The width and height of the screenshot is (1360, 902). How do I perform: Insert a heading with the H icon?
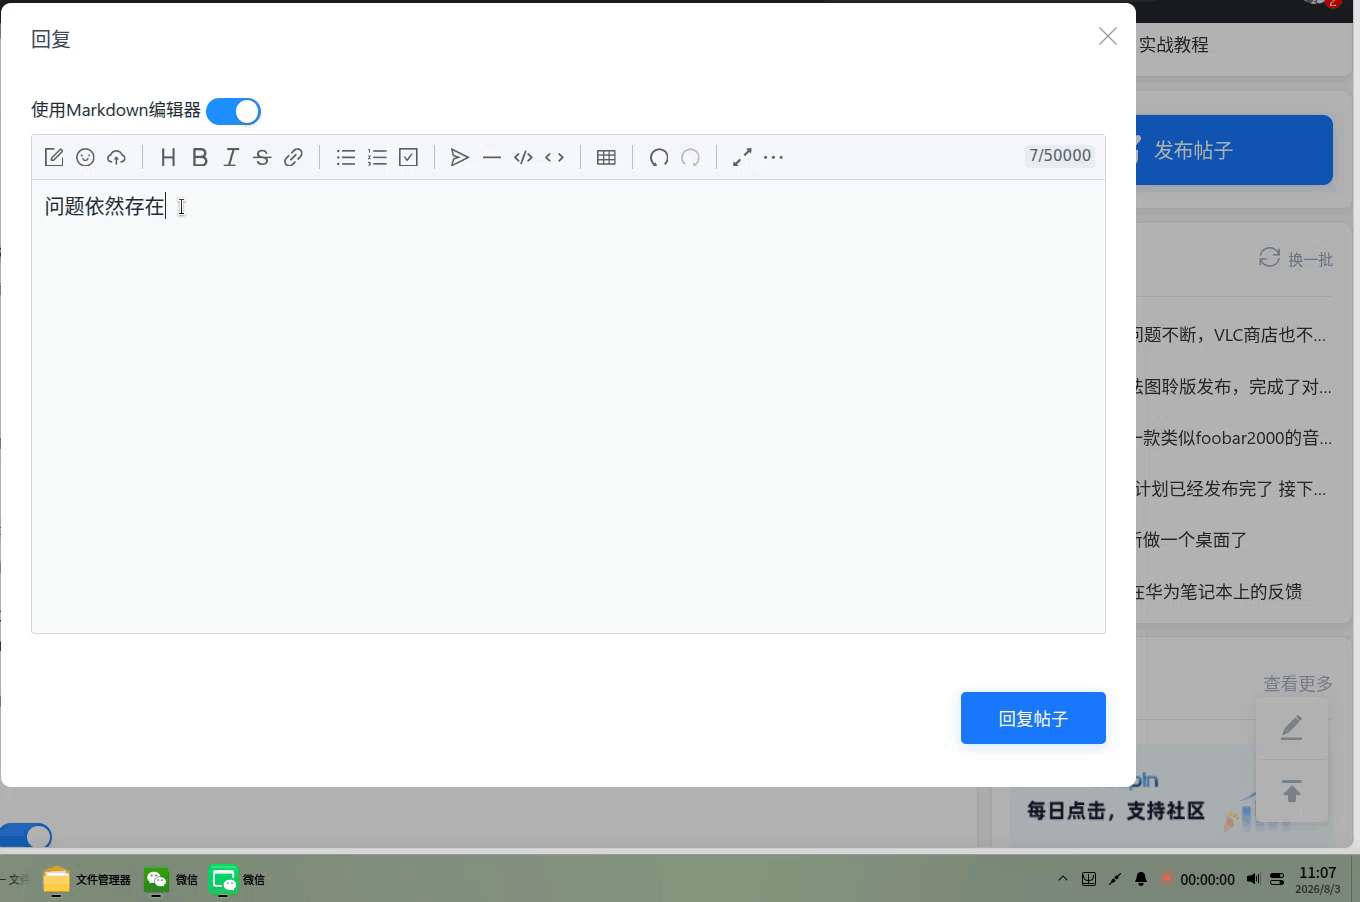tap(168, 157)
